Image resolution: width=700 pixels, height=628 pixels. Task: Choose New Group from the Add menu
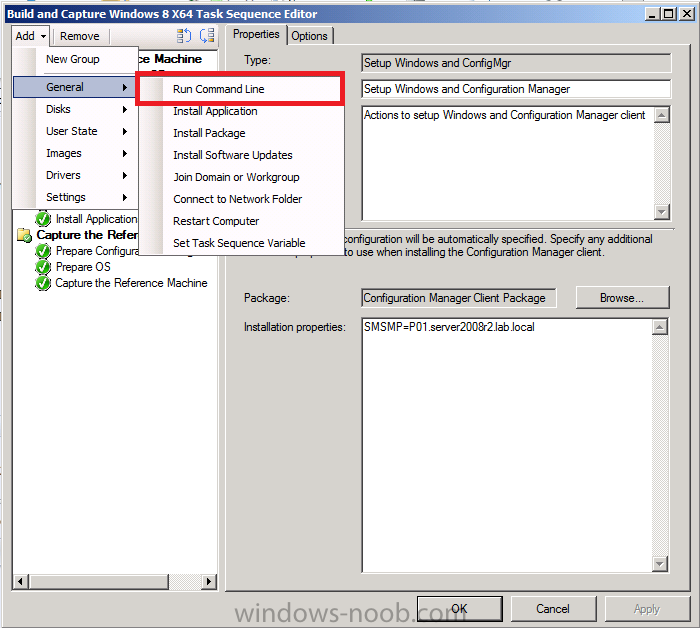pos(73,59)
